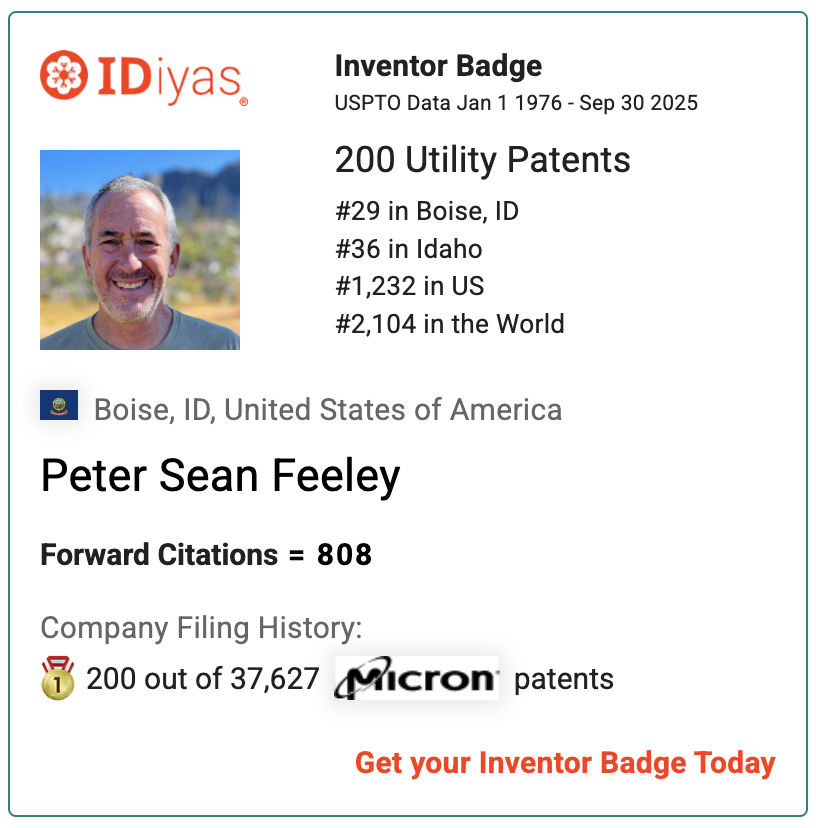Screen dimensions: 816x828
Task: Click the 200 Utility Patents count
Action: [482, 160]
